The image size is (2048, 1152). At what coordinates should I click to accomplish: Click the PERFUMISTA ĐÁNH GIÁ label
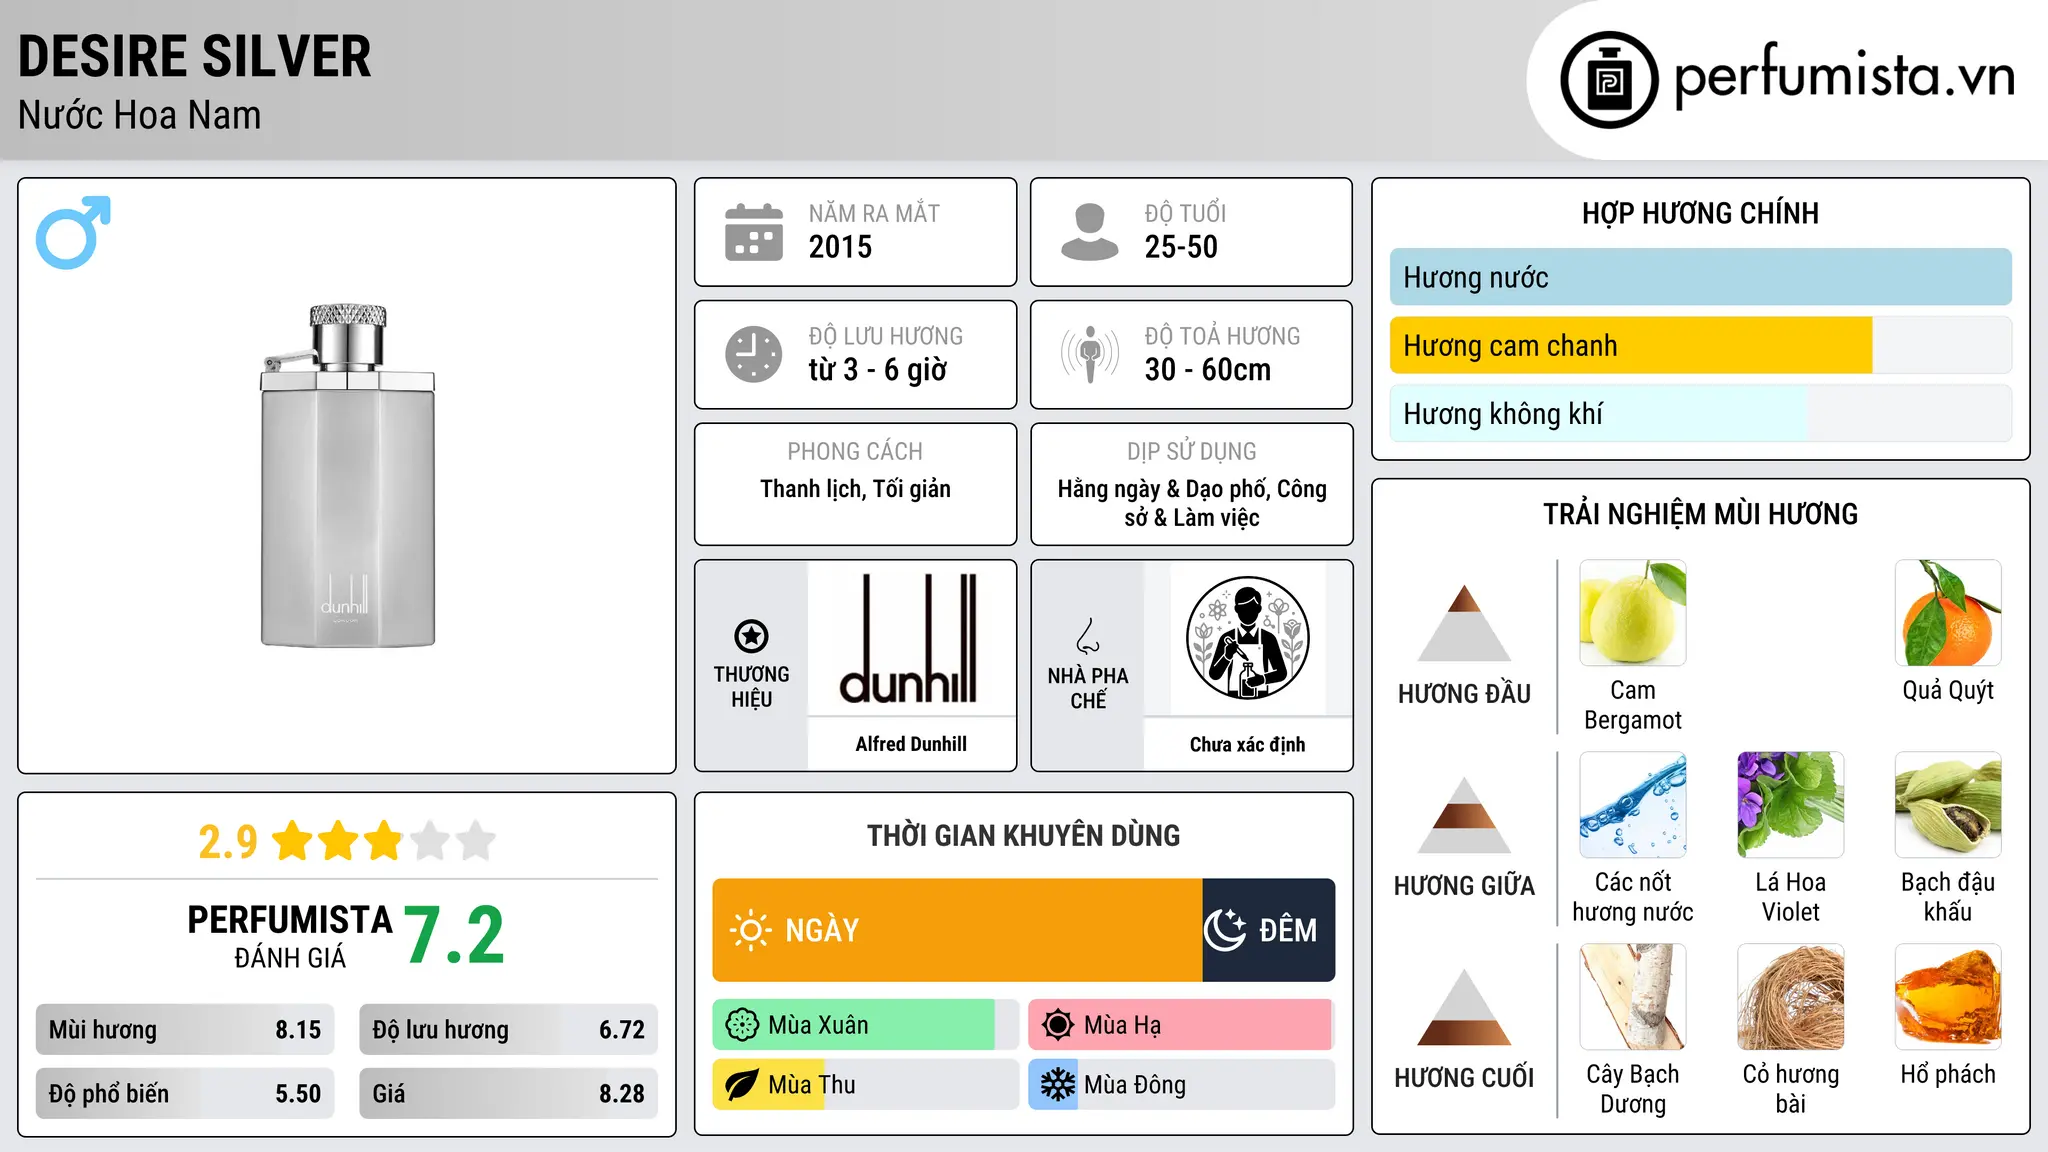tap(290, 937)
